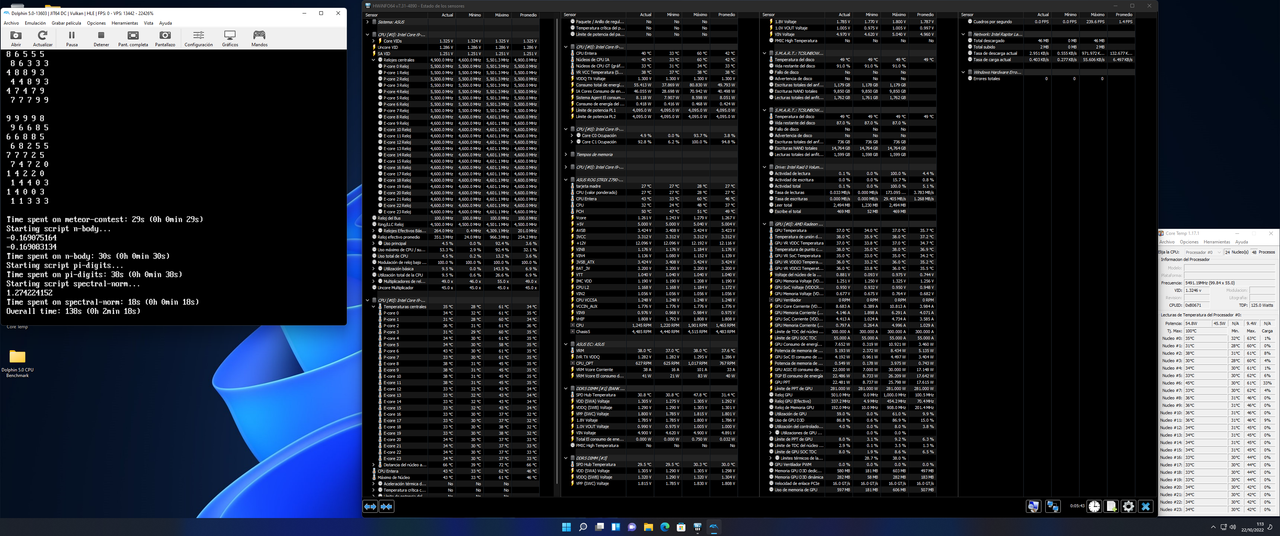The height and width of the screenshot is (536, 1280).
Task: Open Ayuda menu in Dolphin
Action: pos(165,22)
